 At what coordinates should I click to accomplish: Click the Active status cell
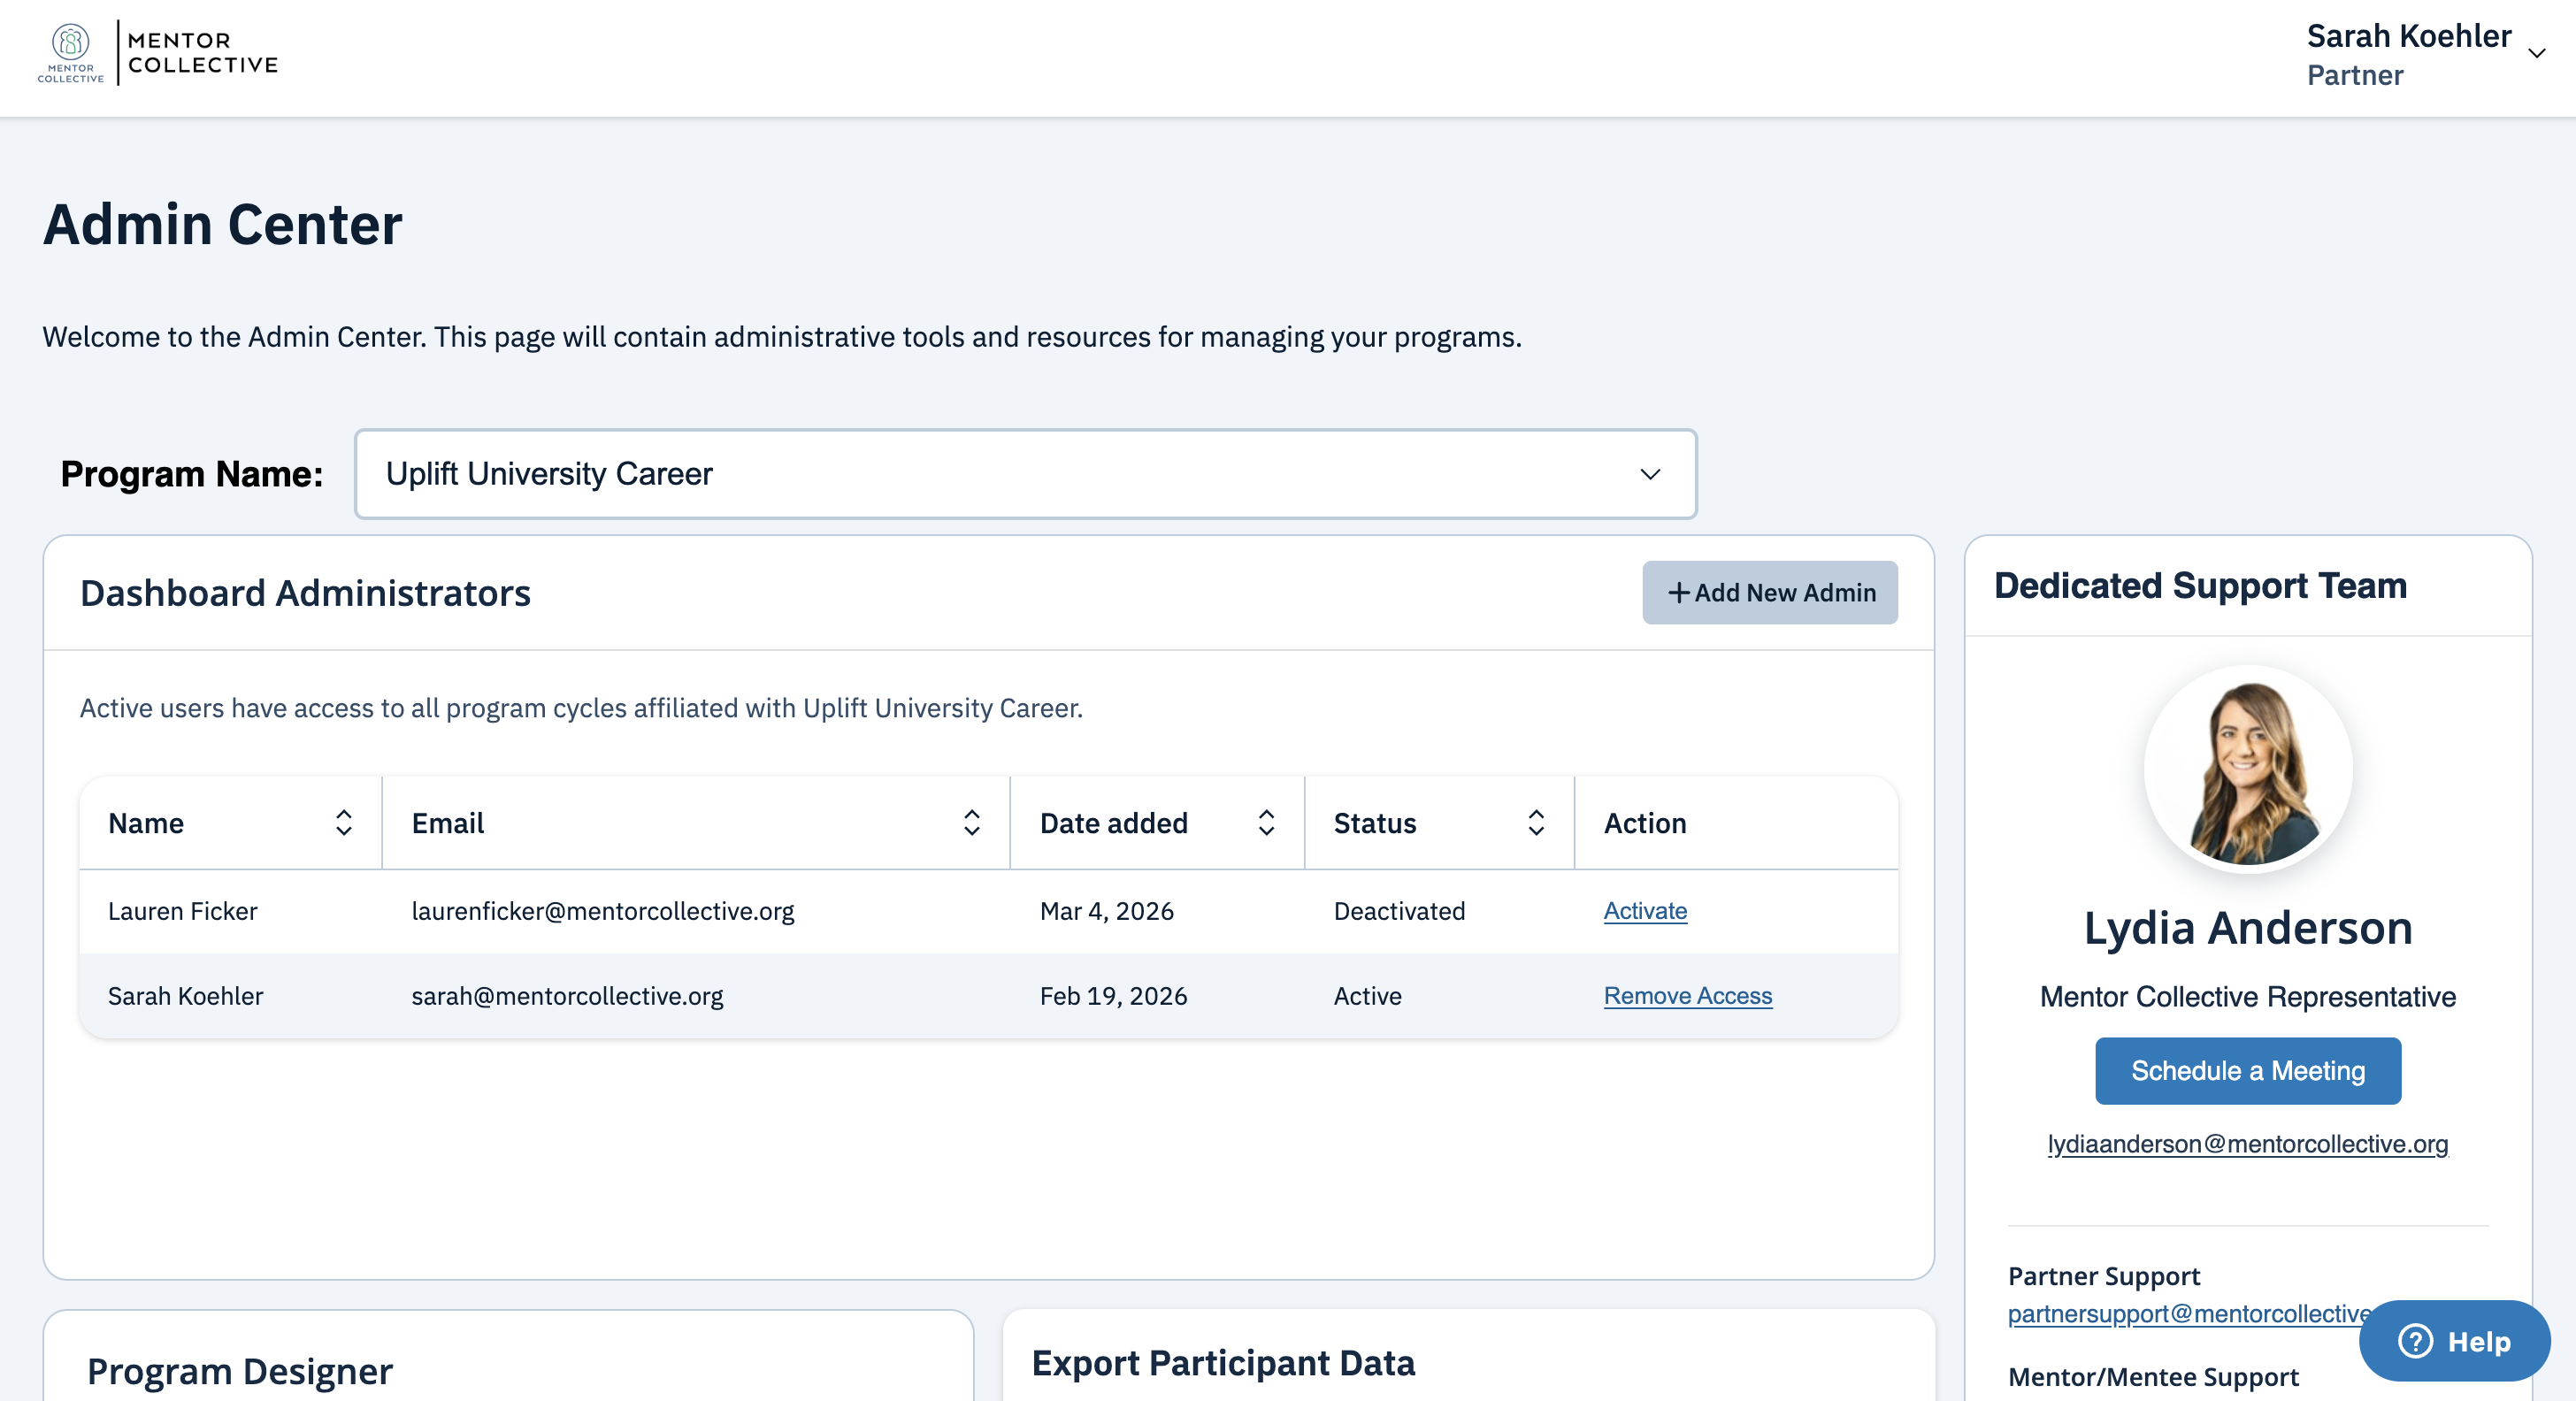coord(1368,996)
